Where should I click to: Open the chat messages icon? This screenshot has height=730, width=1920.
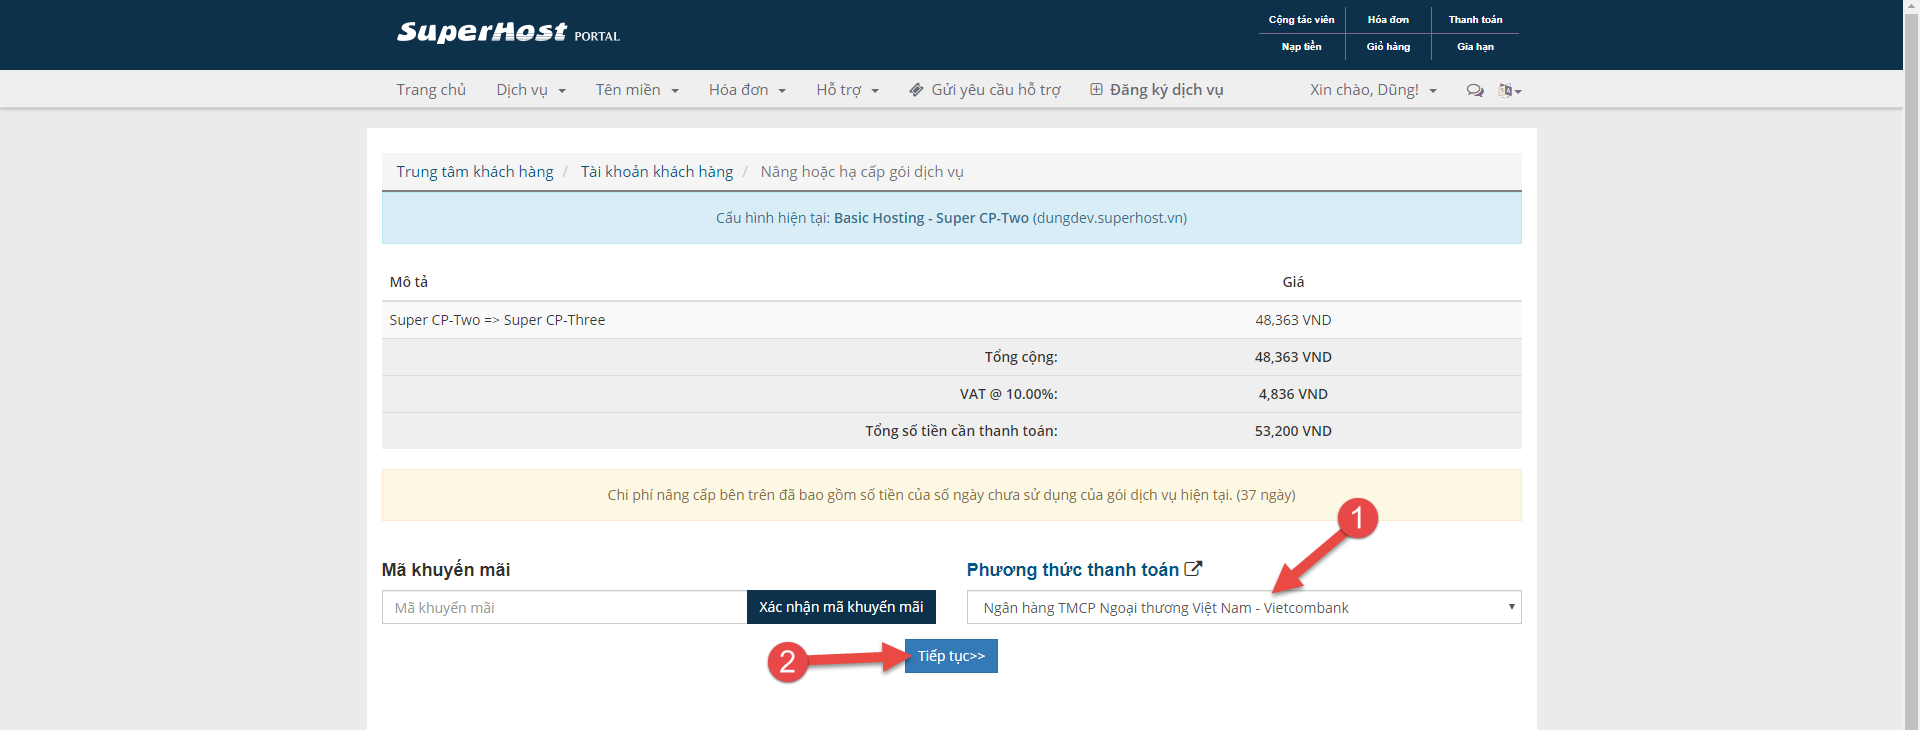click(1474, 90)
